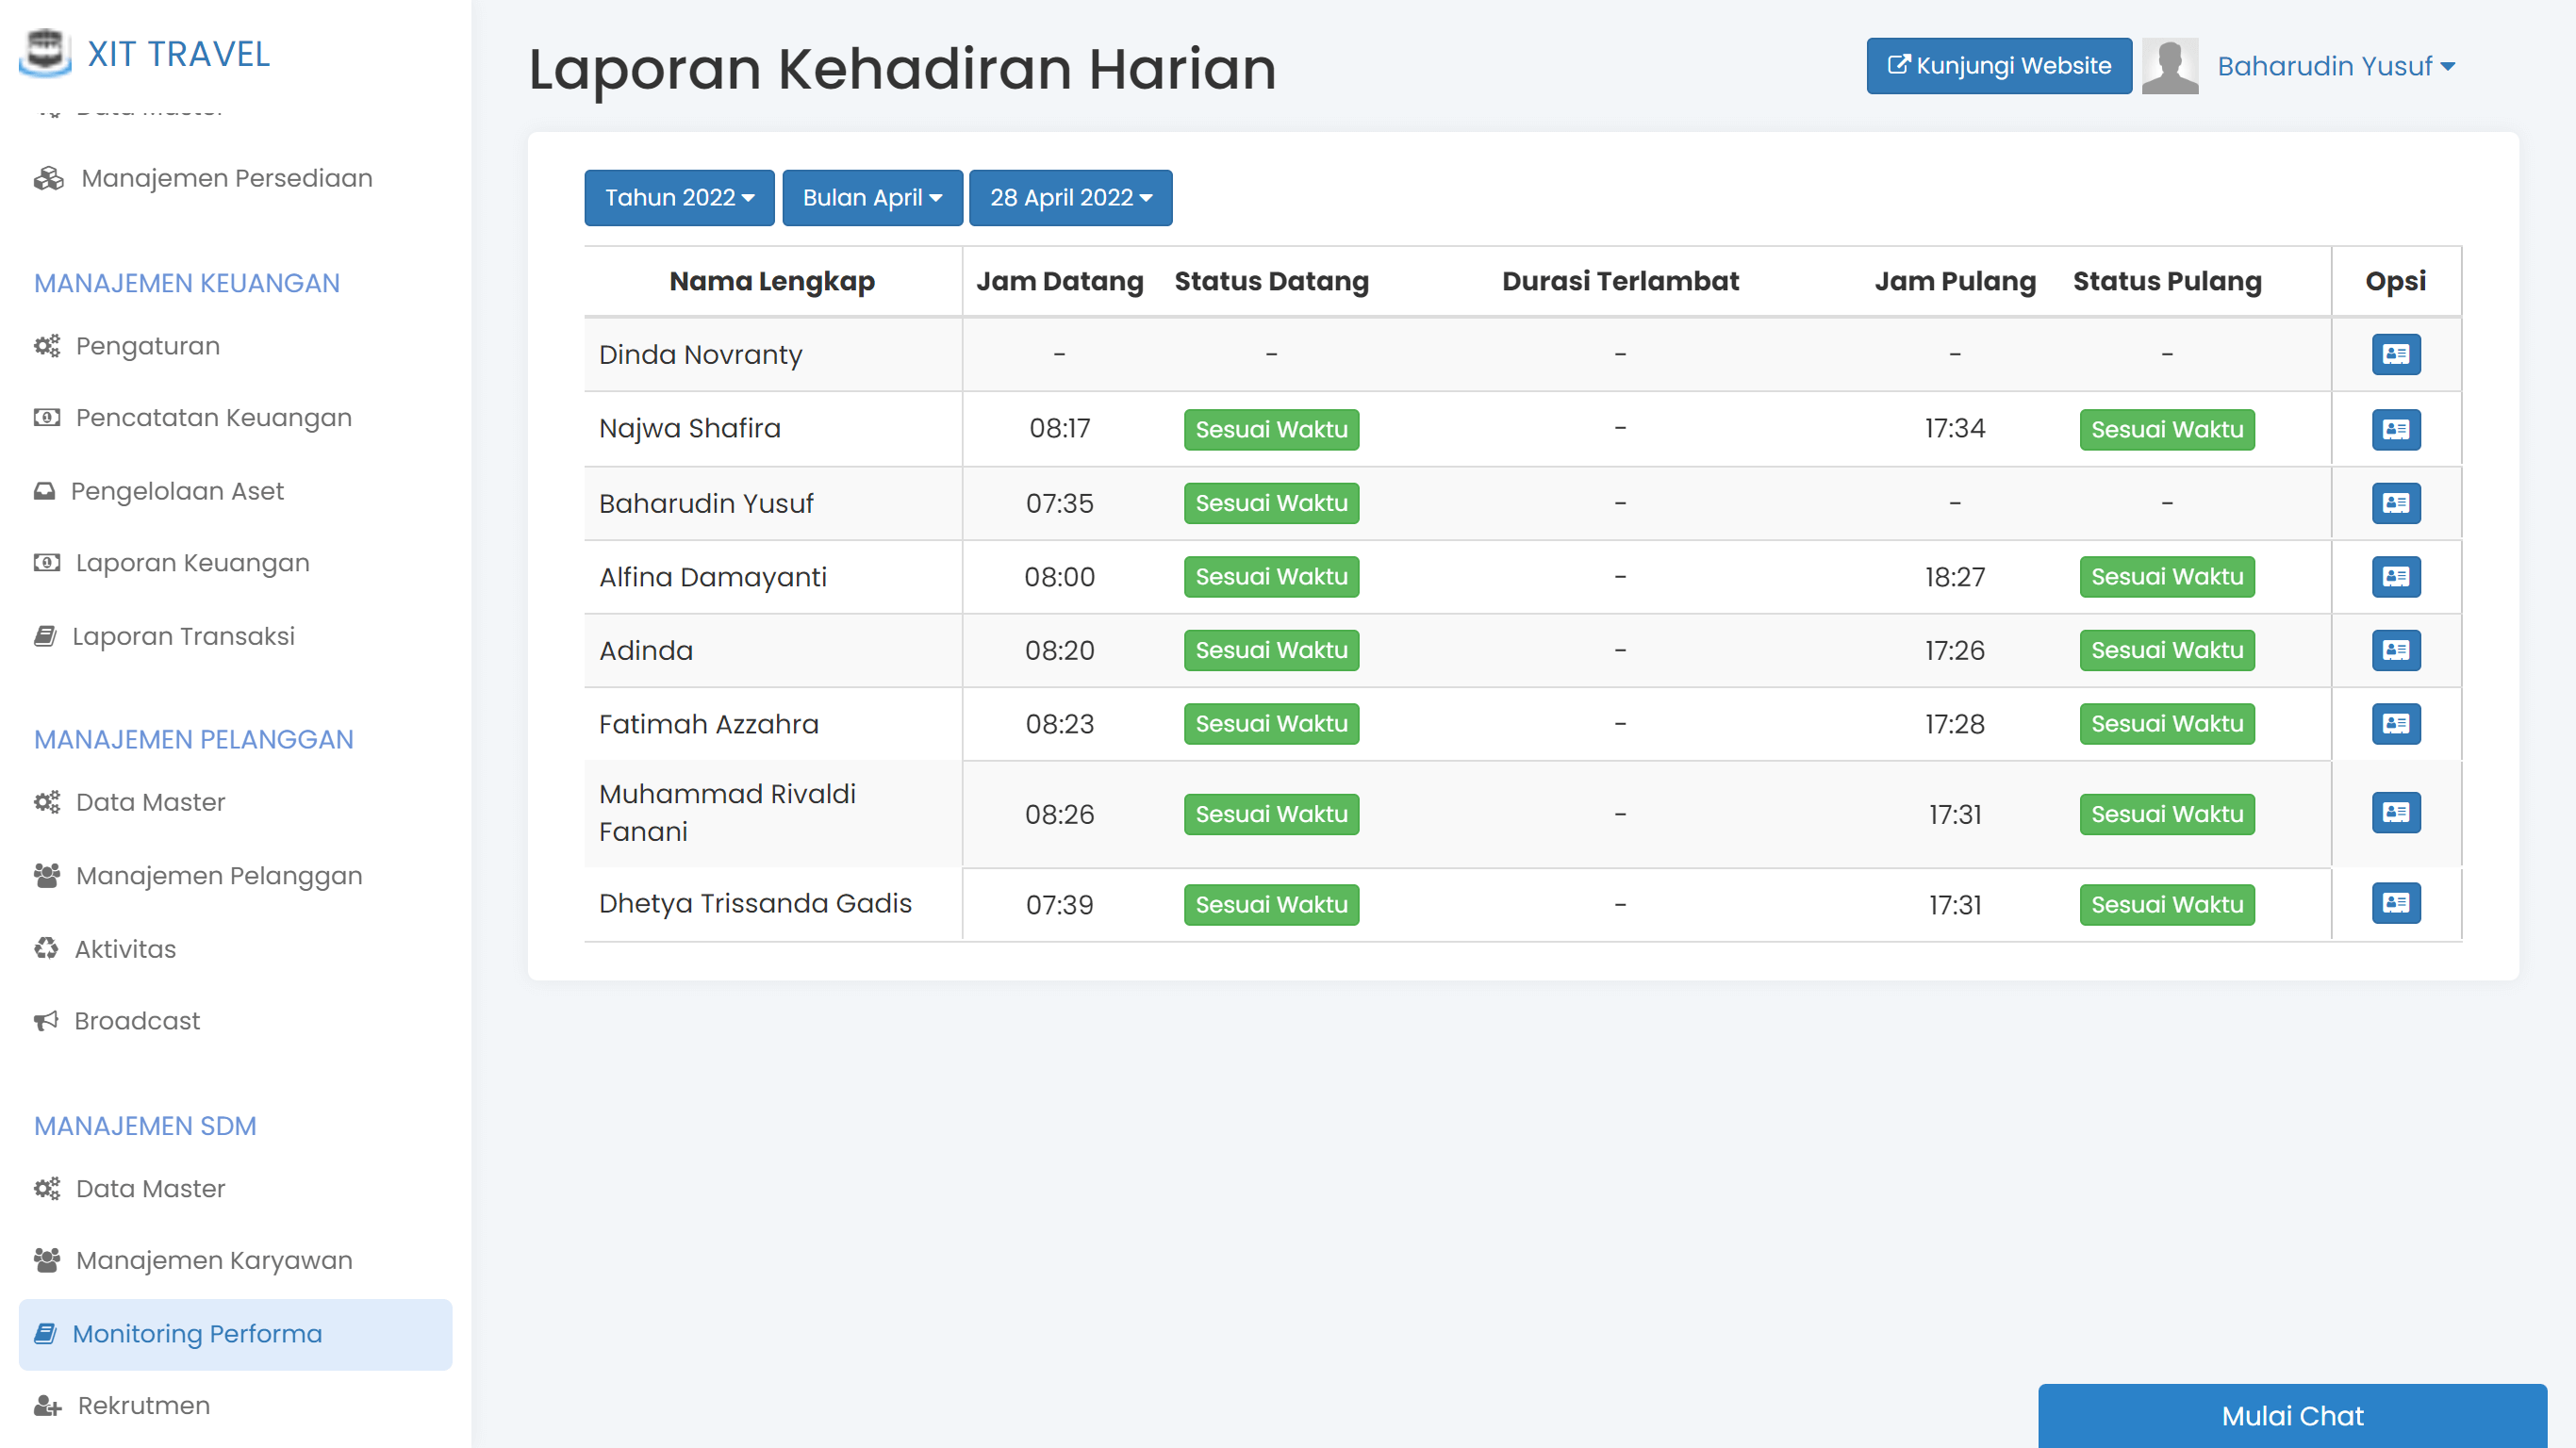Viewport: 2576px width, 1448px height.
Task: Select the Laporan Transaksi book icon
Action: [46, 635]
